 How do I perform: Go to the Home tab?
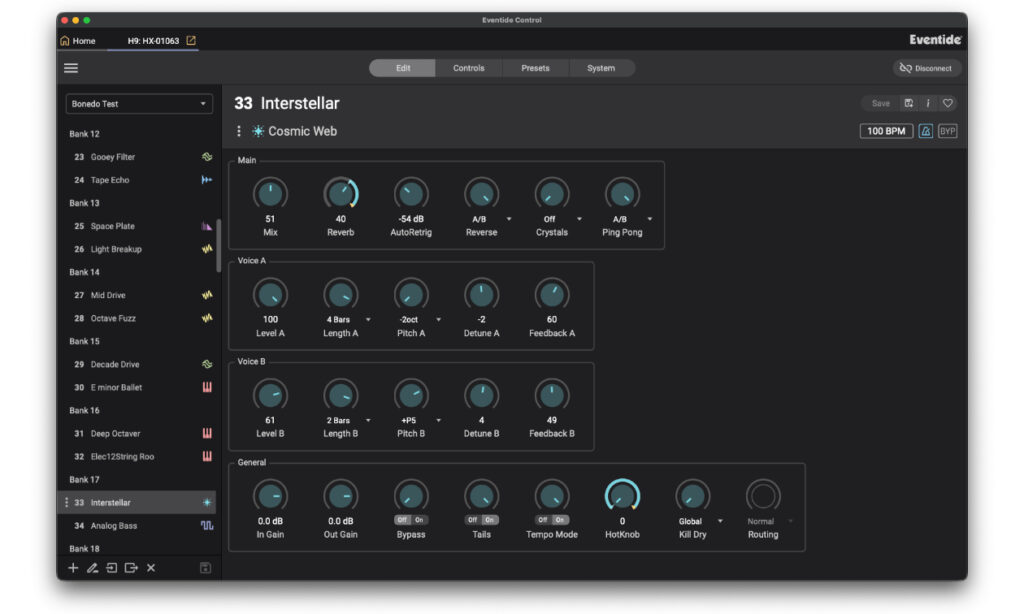tap(78, 40)
